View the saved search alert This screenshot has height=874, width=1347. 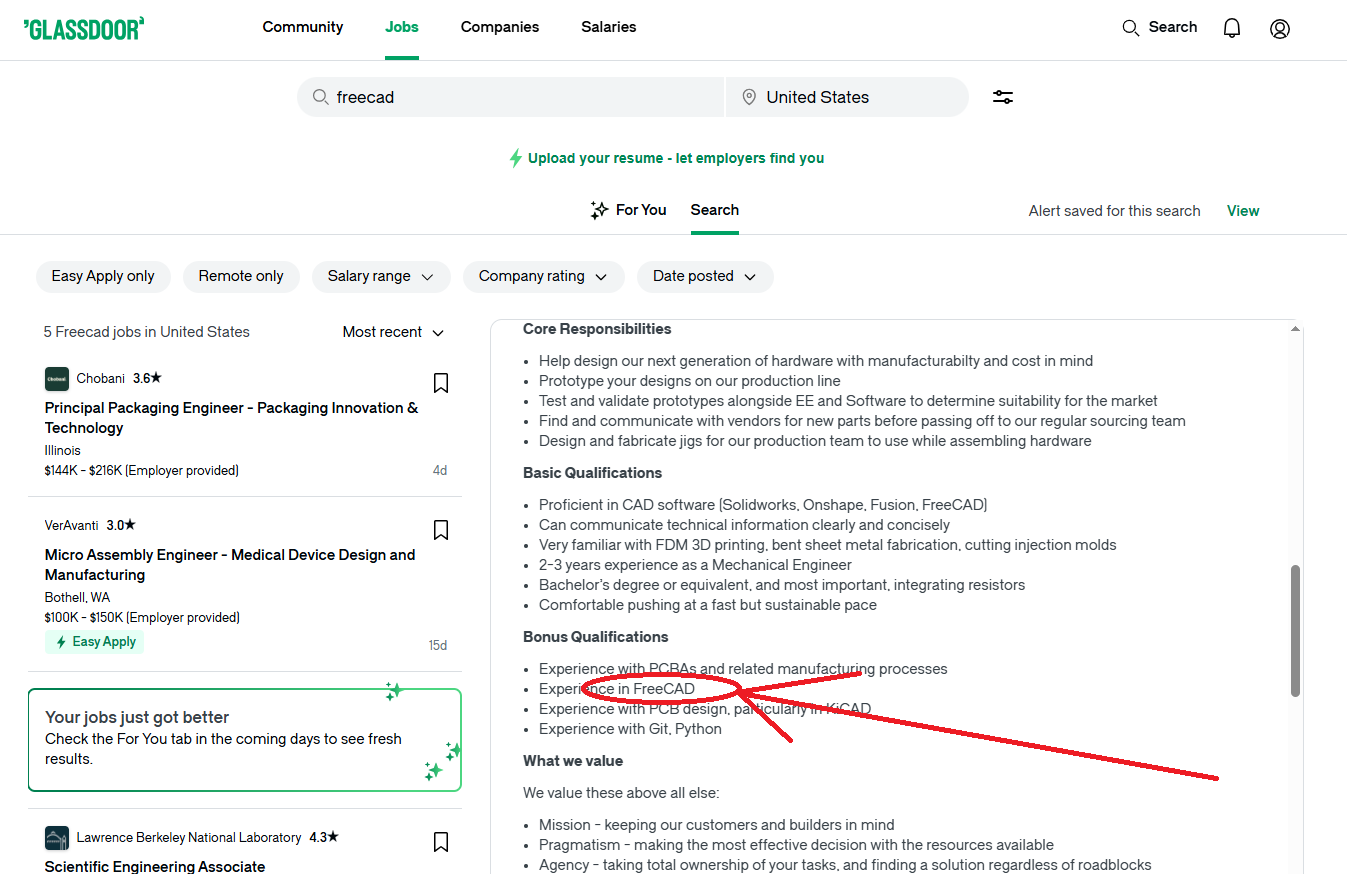pos(1243,211)
